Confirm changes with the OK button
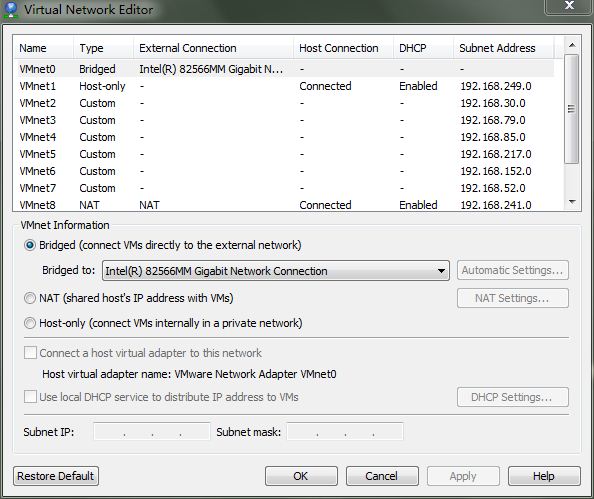 pyautogui.click(x=301, y=476)
